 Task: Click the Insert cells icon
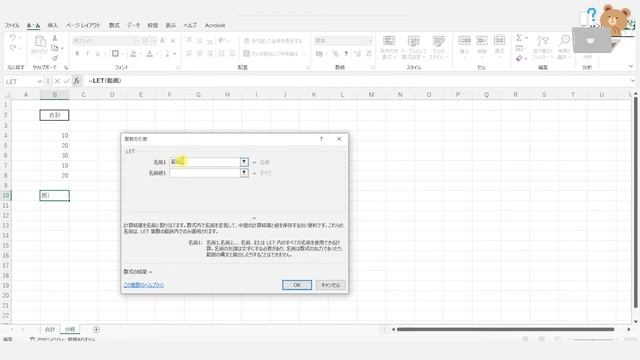click(464, 40)
